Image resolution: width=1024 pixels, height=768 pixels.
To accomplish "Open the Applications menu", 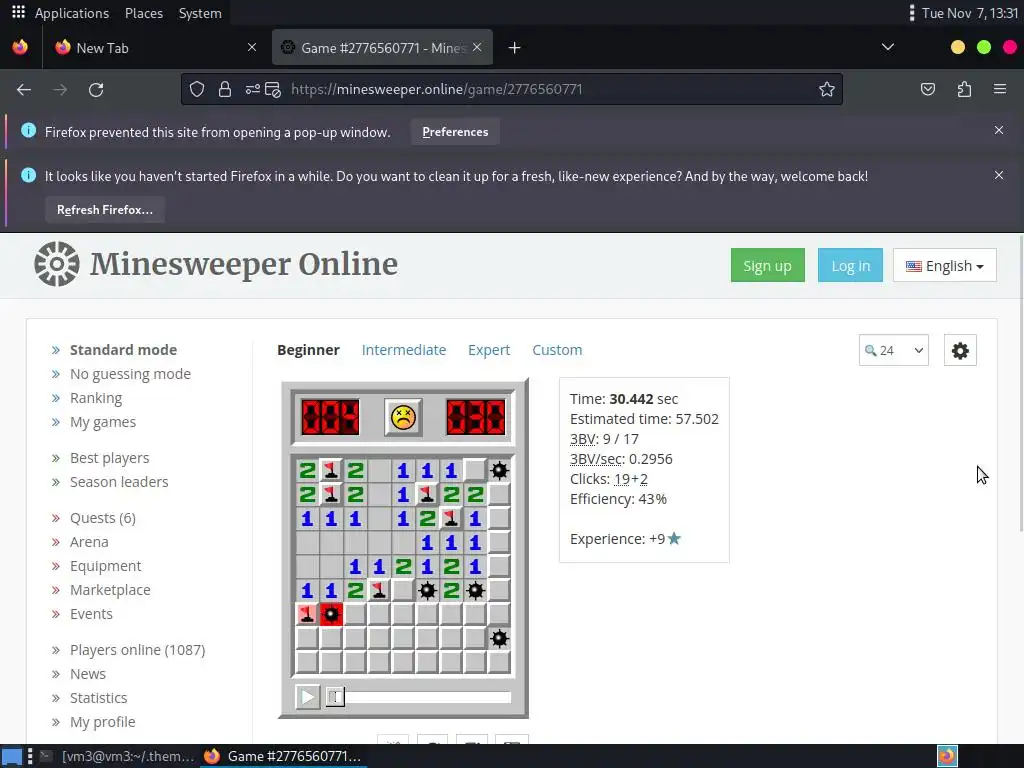I will (x=72, y=13).
